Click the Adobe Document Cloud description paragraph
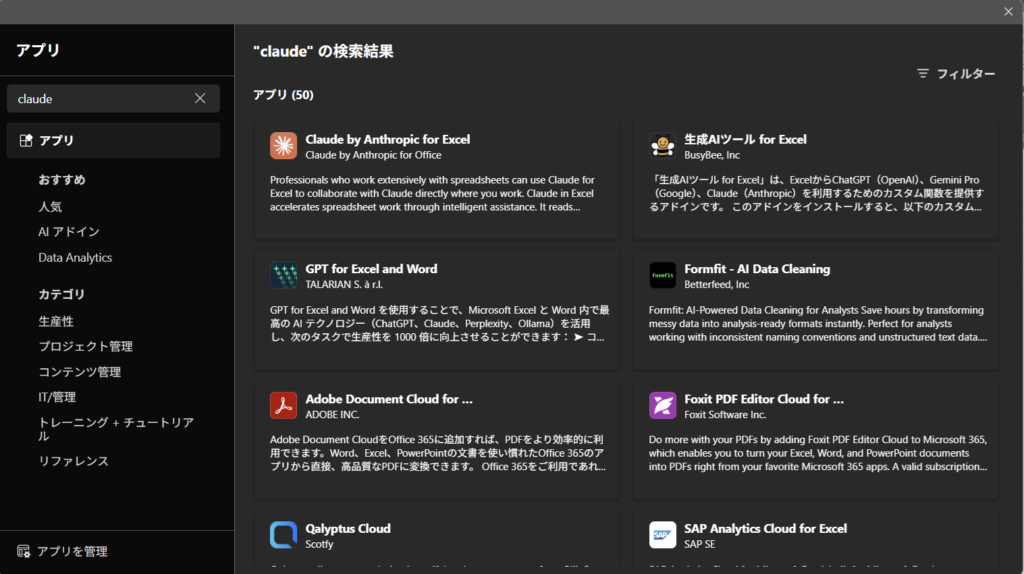Viewport: 1024px width, 574px height. point(438,453)
